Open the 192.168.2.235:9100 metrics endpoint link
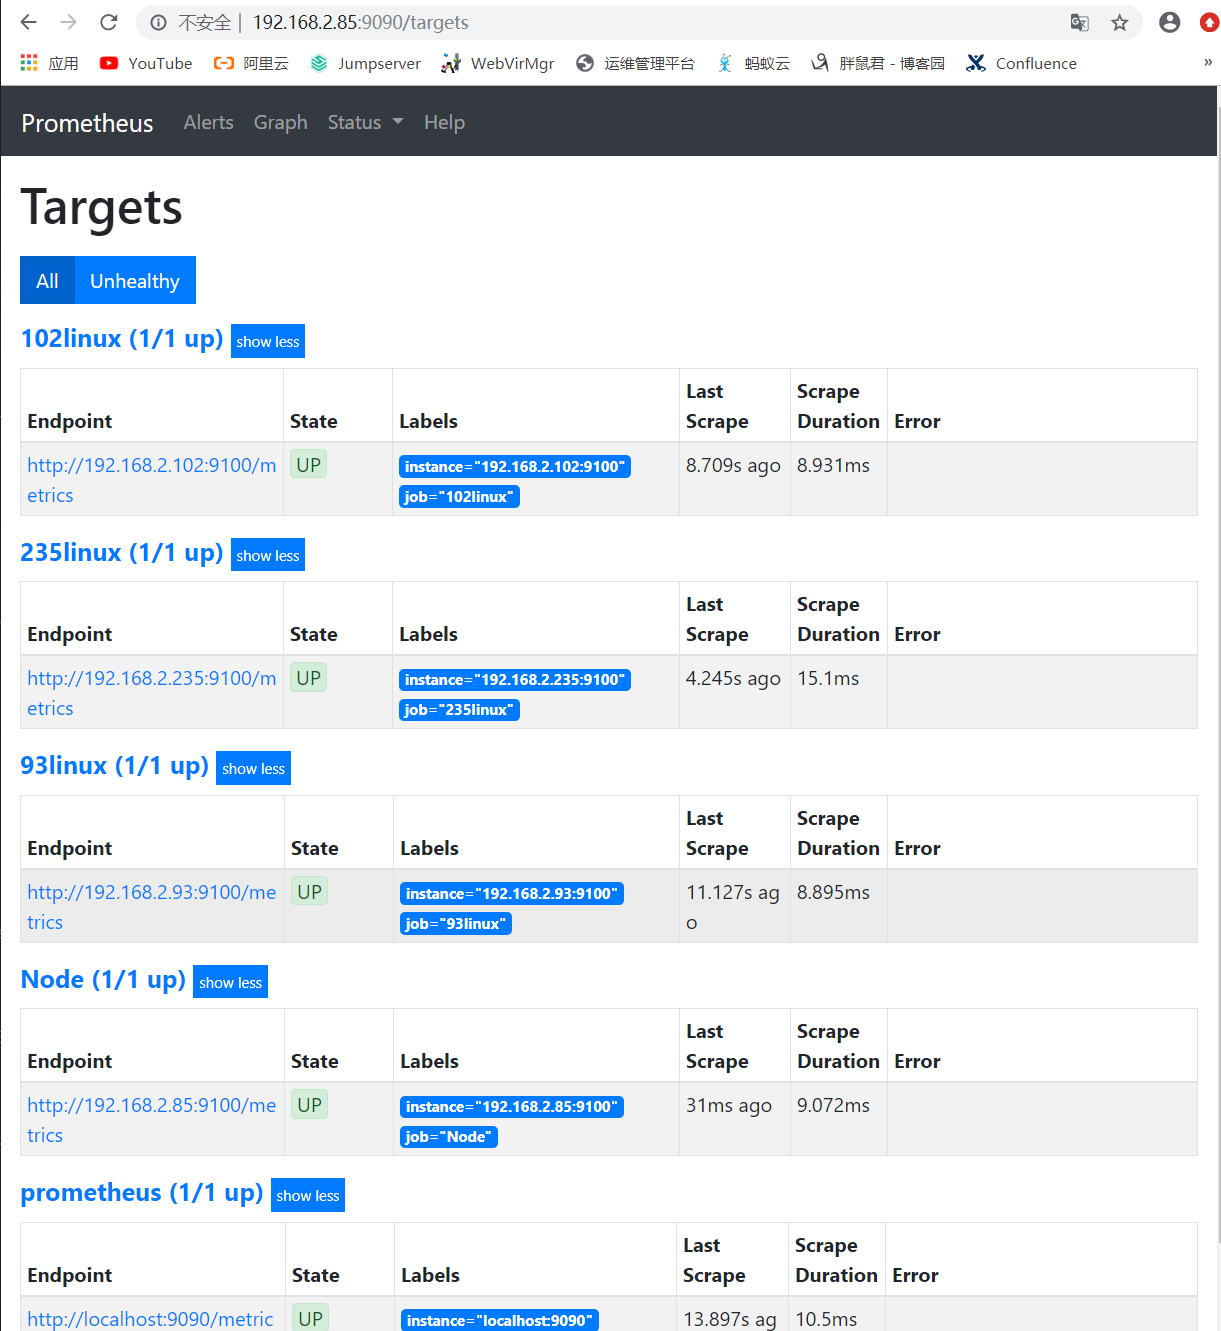This screenshot has width=1221, height=1331. point(151,693)
